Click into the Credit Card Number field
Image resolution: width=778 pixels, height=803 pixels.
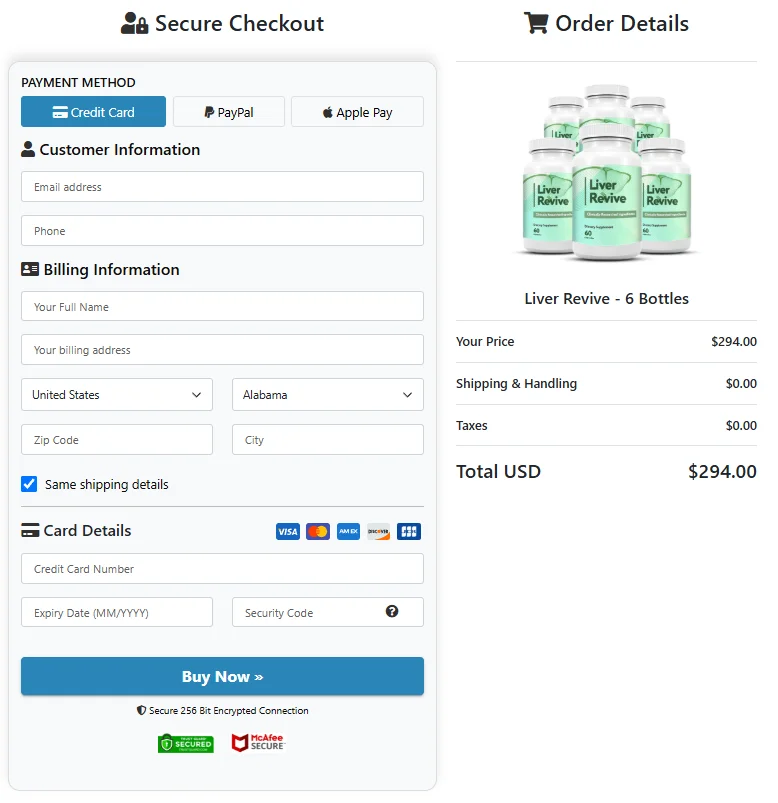[x=222, y=569]
